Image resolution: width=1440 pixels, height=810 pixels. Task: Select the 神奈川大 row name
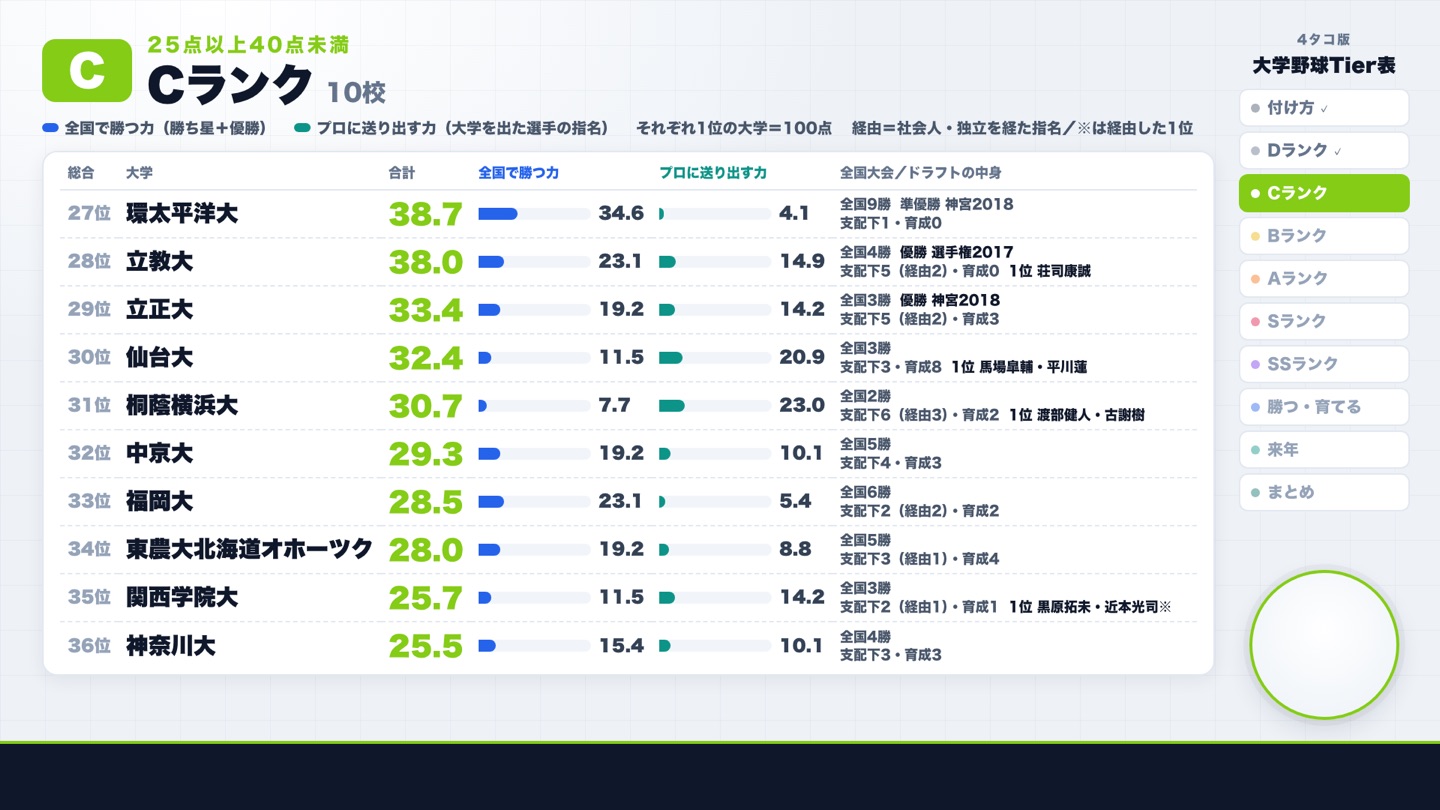point(171,646)
